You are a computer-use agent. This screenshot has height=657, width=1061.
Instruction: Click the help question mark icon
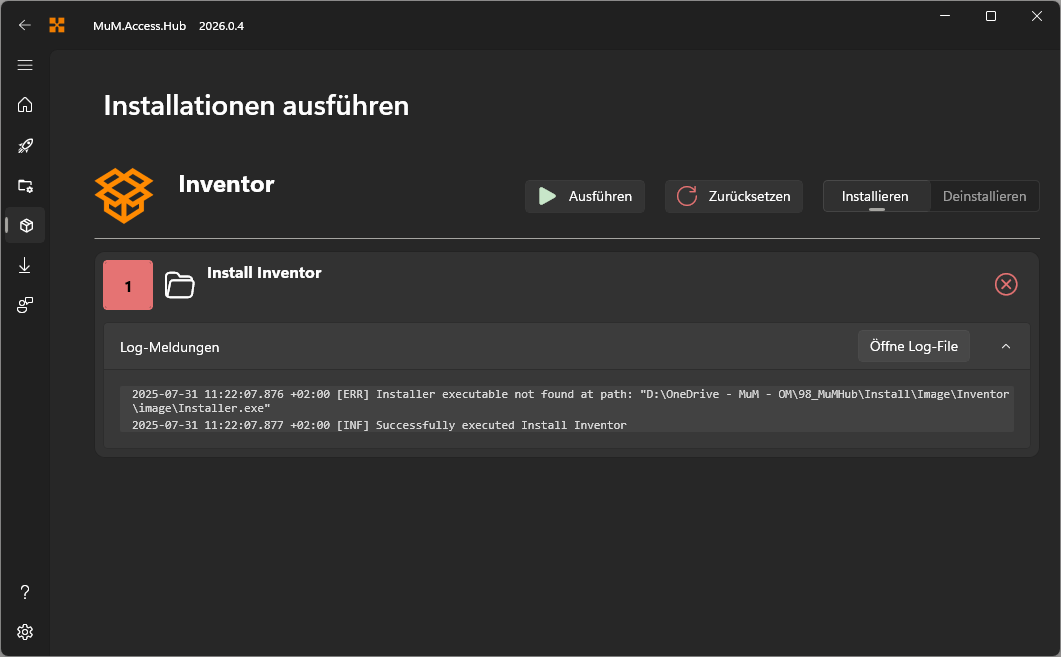(x=24, y=592)
